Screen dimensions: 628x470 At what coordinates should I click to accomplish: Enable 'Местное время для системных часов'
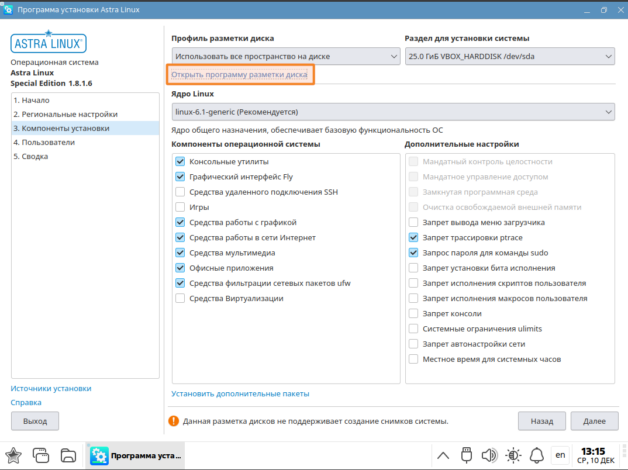[413, 359]
